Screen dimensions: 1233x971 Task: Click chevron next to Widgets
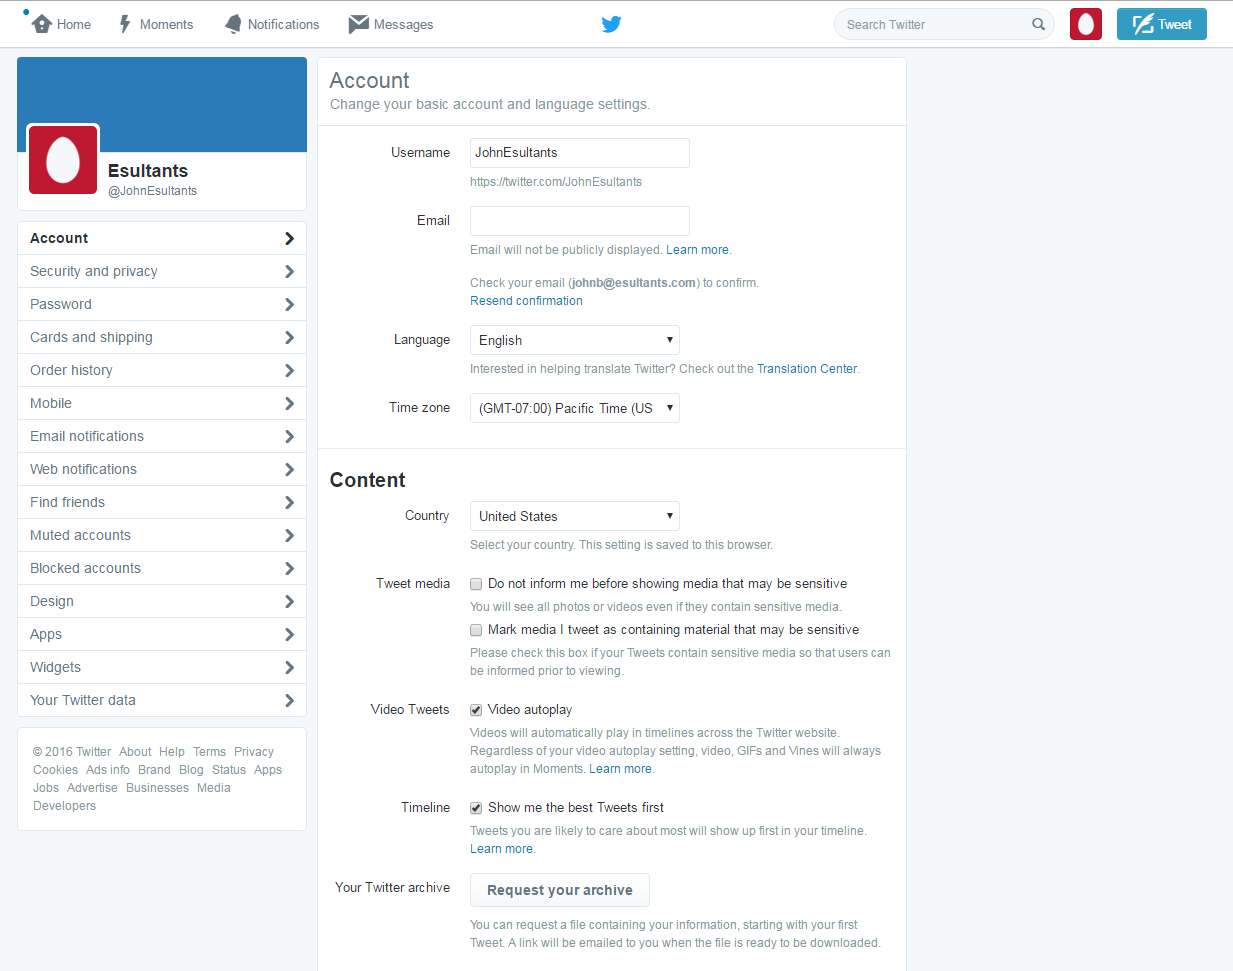[289, 667]
